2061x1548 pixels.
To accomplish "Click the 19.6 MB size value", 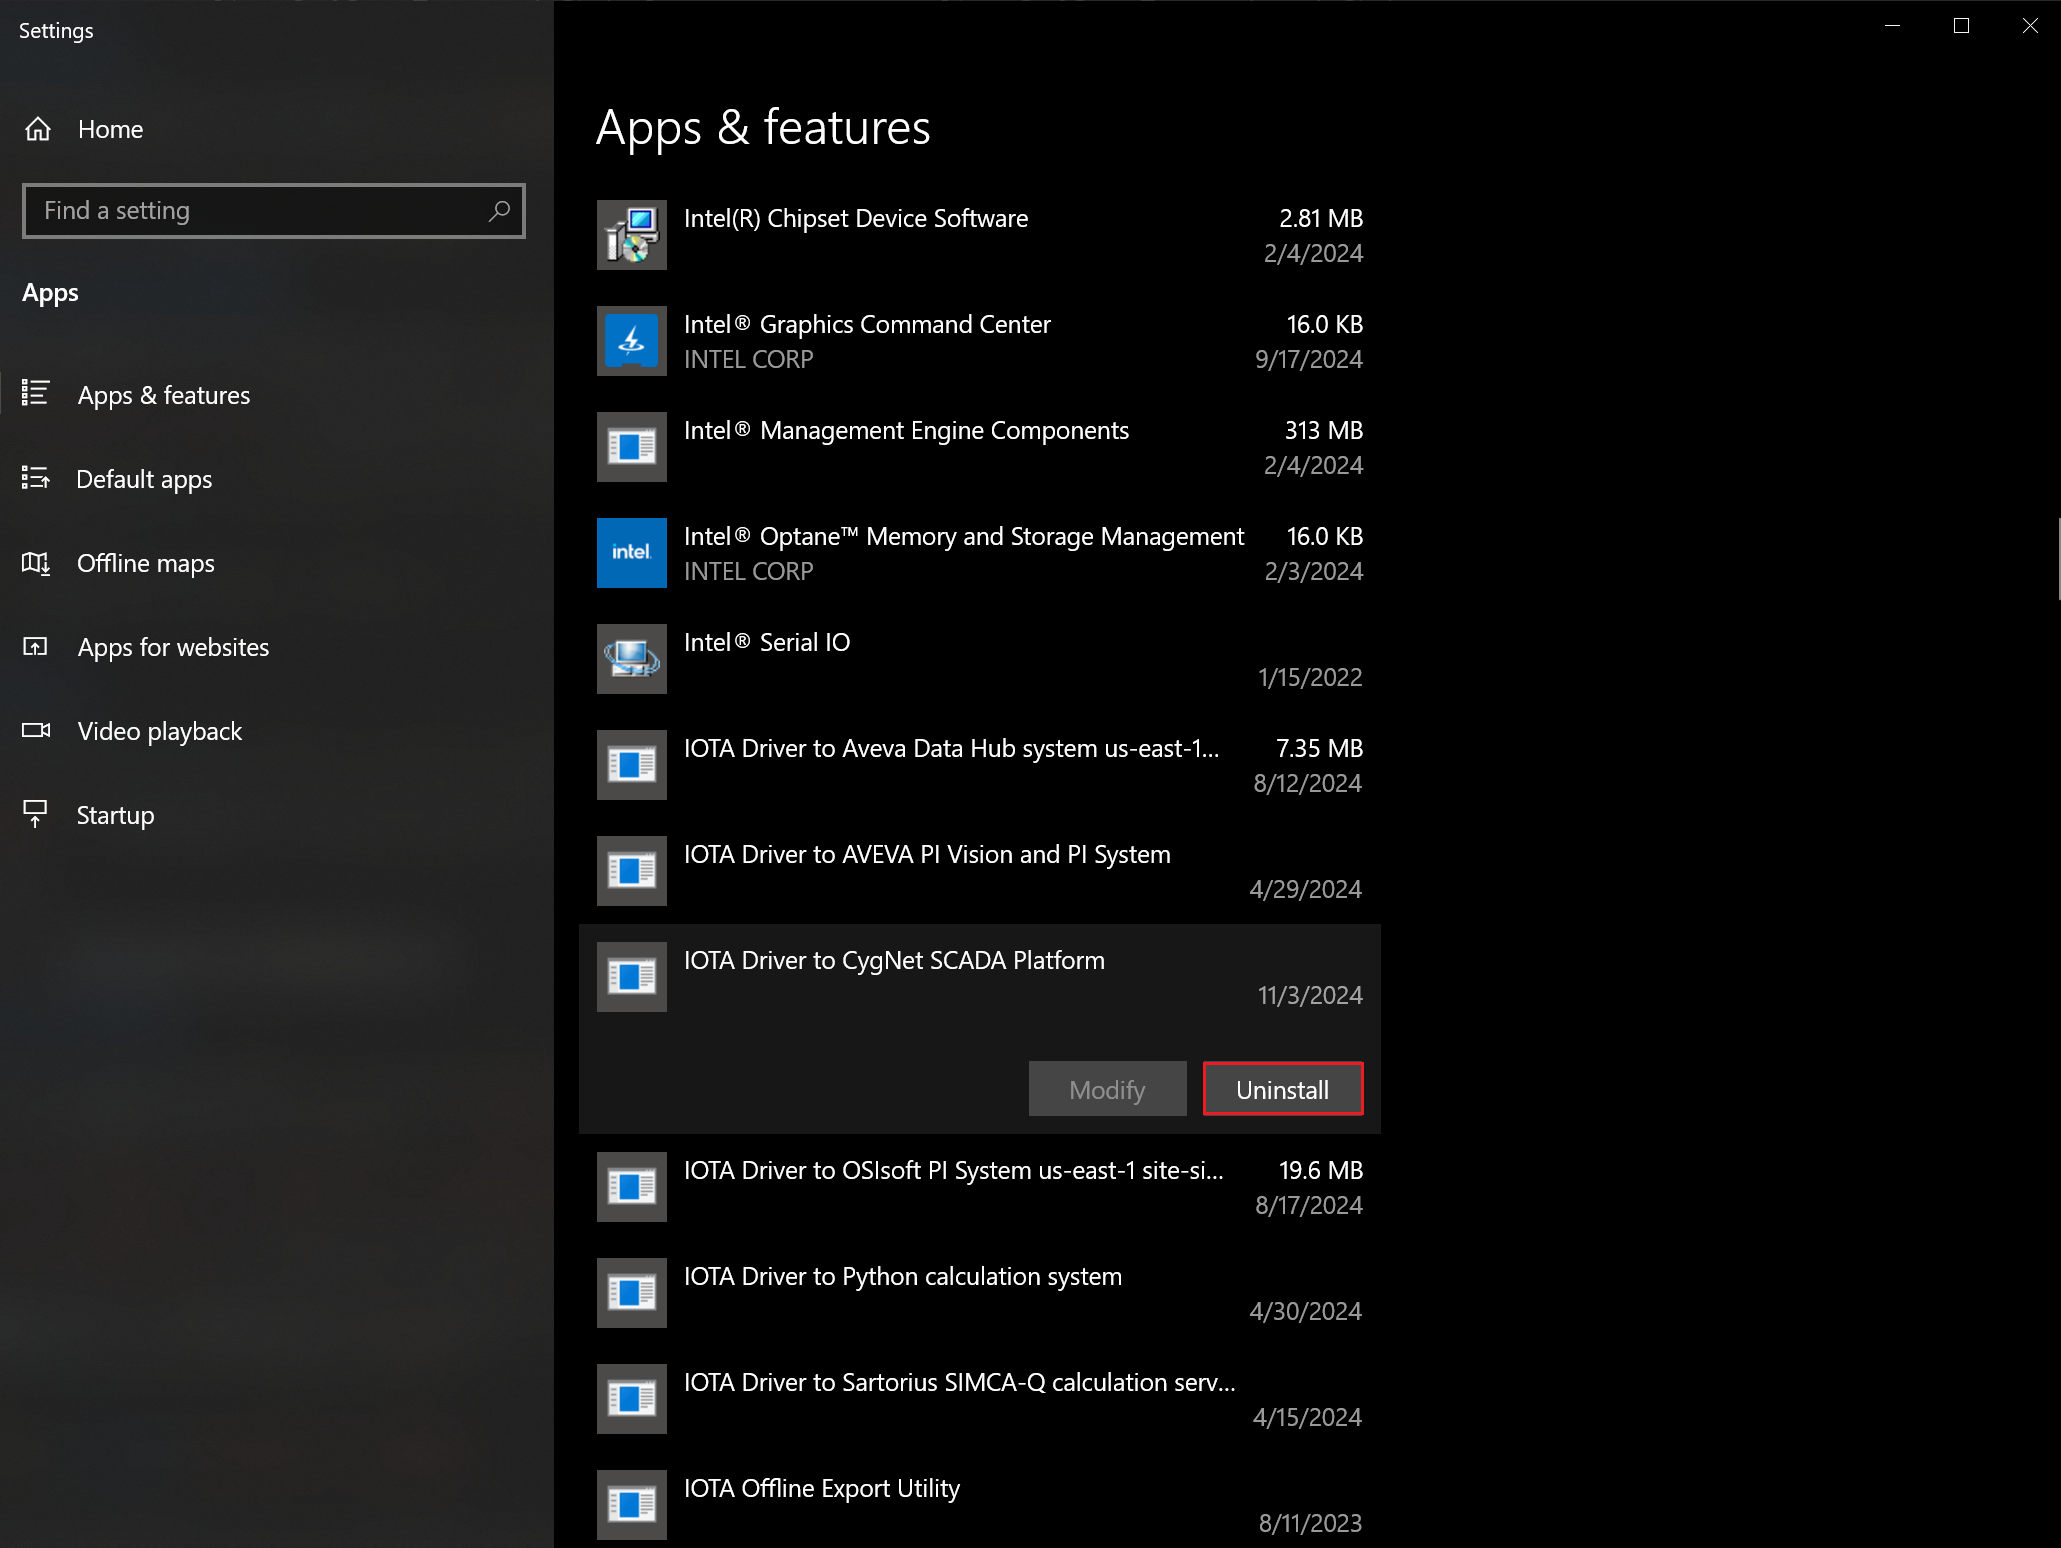I will (1321, 1170).
